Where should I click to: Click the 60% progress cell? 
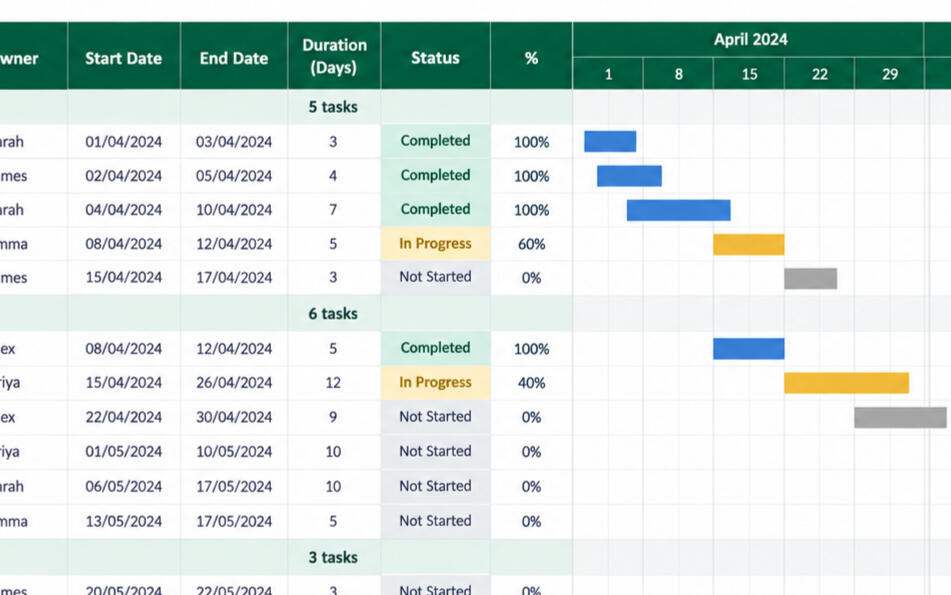coord(531,244)
